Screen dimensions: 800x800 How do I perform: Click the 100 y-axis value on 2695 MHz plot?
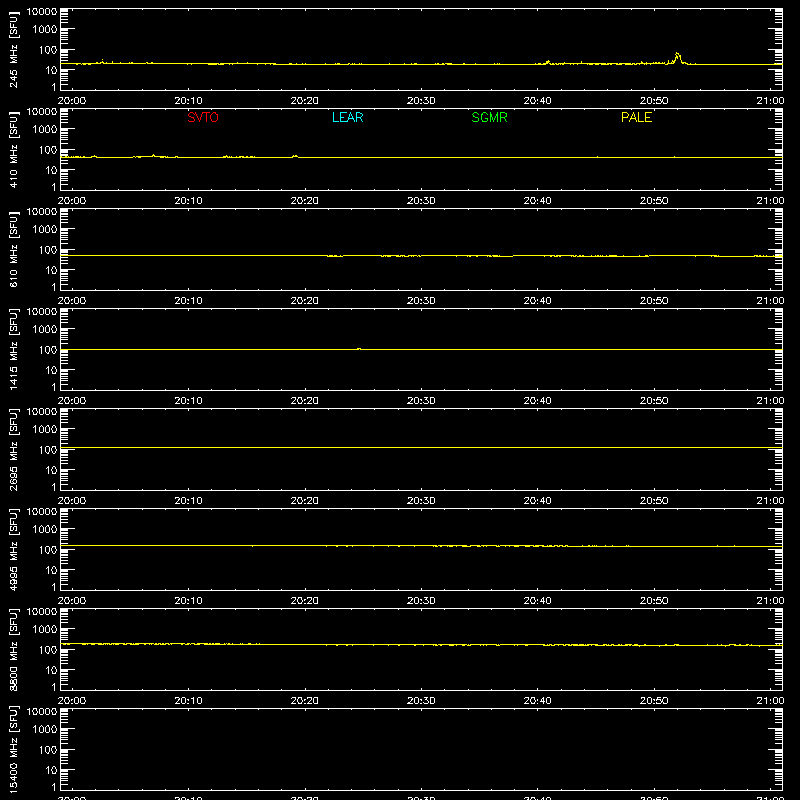(48, 449)
